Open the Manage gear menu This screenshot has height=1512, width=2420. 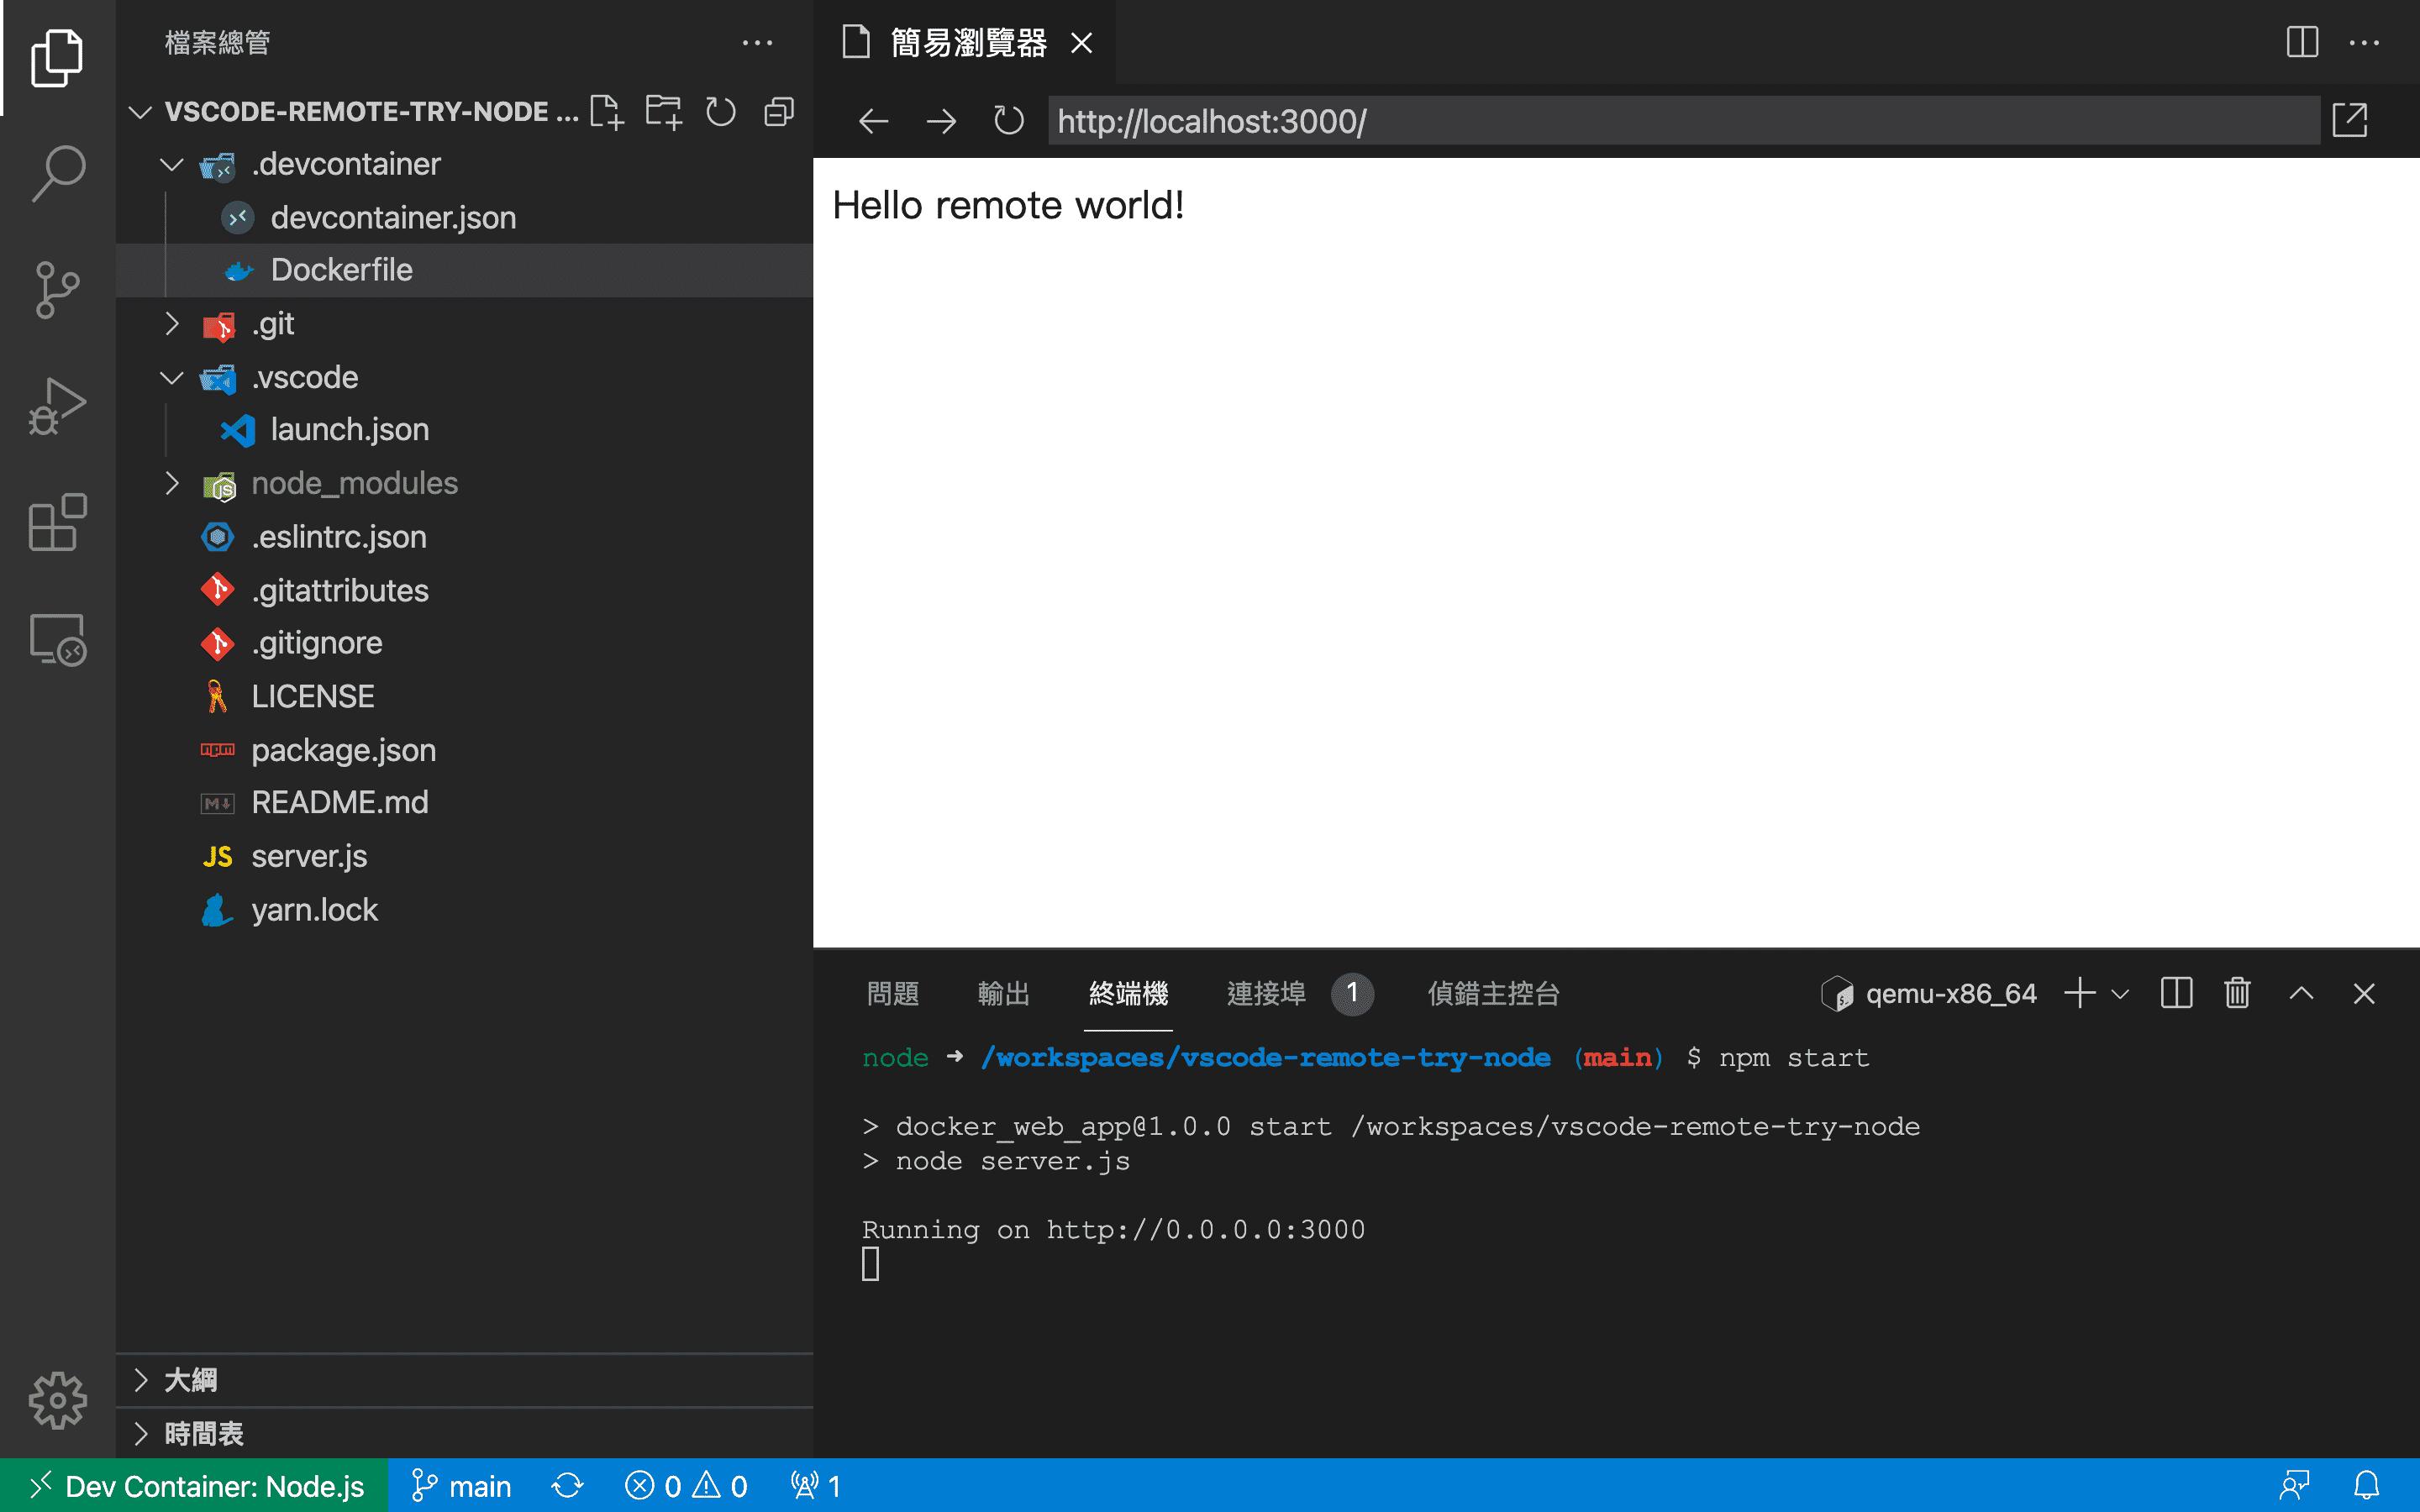click(x=57, y=1400)
